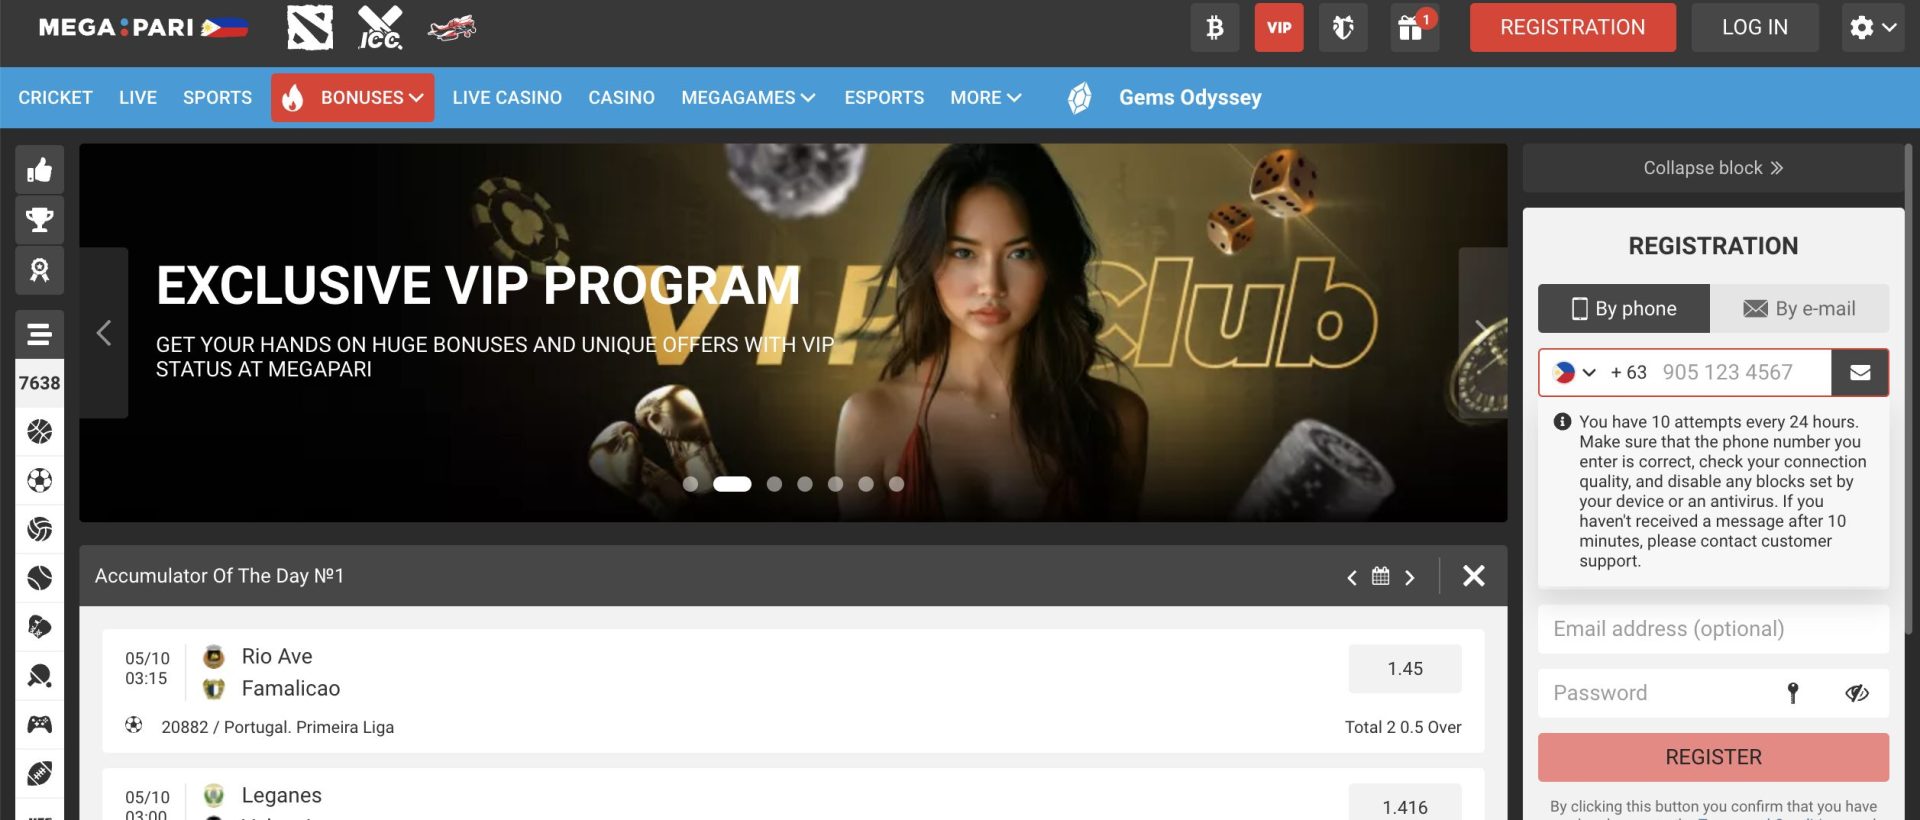
Task: Select the third banner carousel dot
Action: point(774,484)
